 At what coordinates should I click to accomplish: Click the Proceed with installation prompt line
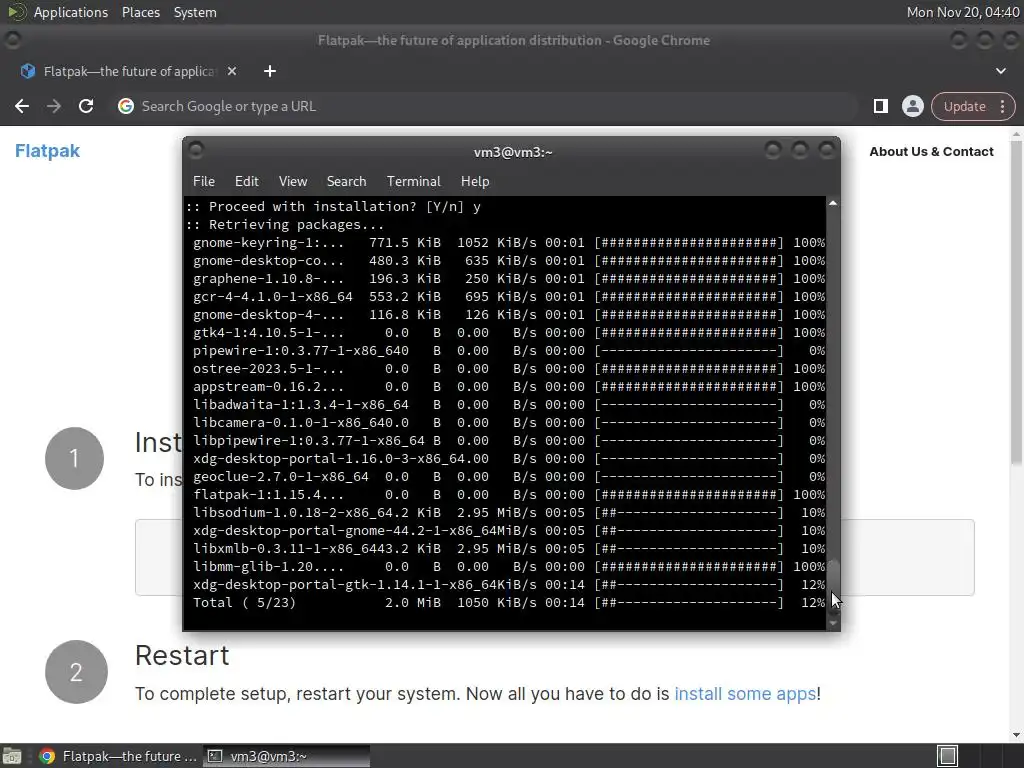click(333, 207)
